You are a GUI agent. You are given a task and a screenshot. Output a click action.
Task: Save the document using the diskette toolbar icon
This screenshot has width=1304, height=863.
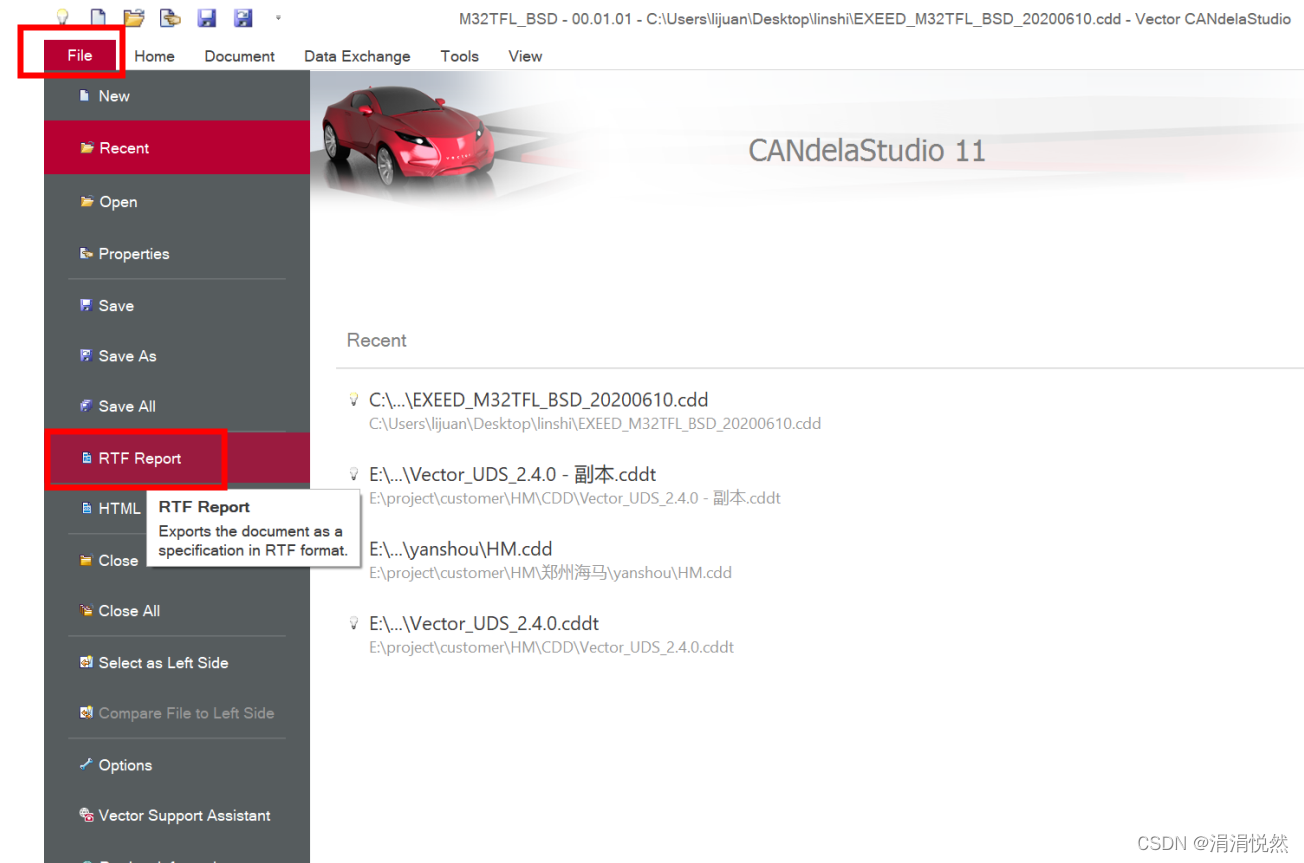coord(207,17)
